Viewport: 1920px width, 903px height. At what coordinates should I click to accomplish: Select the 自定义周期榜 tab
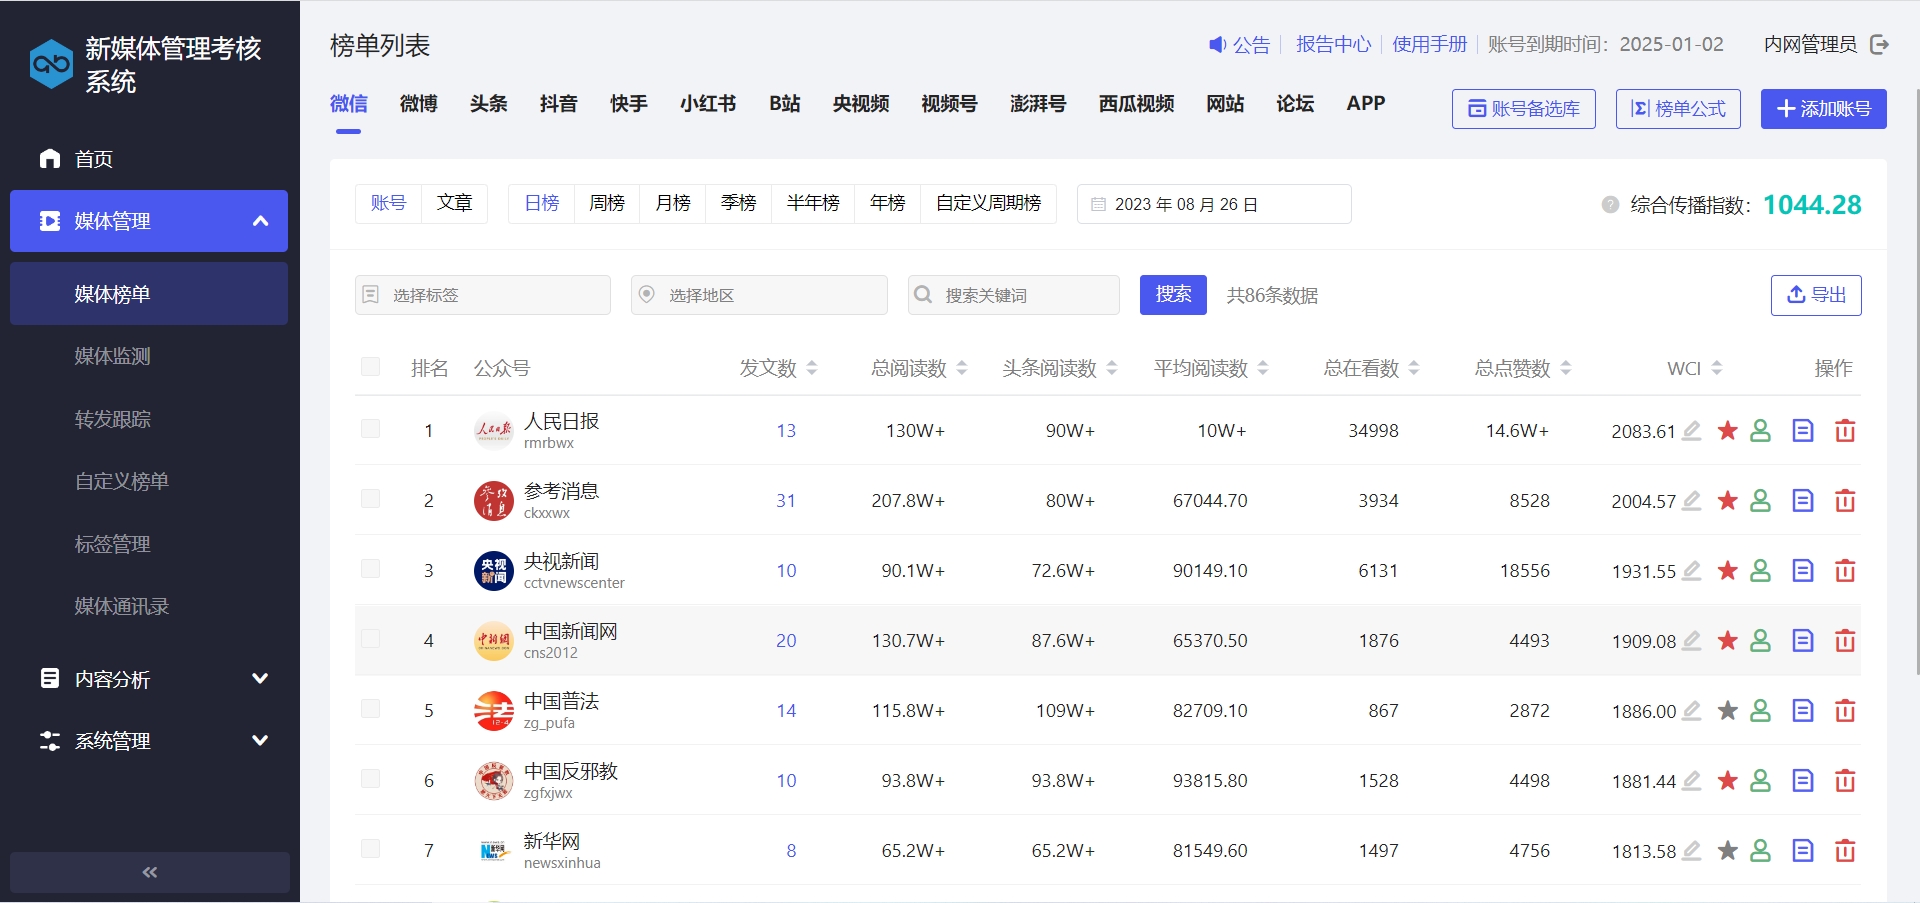coord(988,204)
